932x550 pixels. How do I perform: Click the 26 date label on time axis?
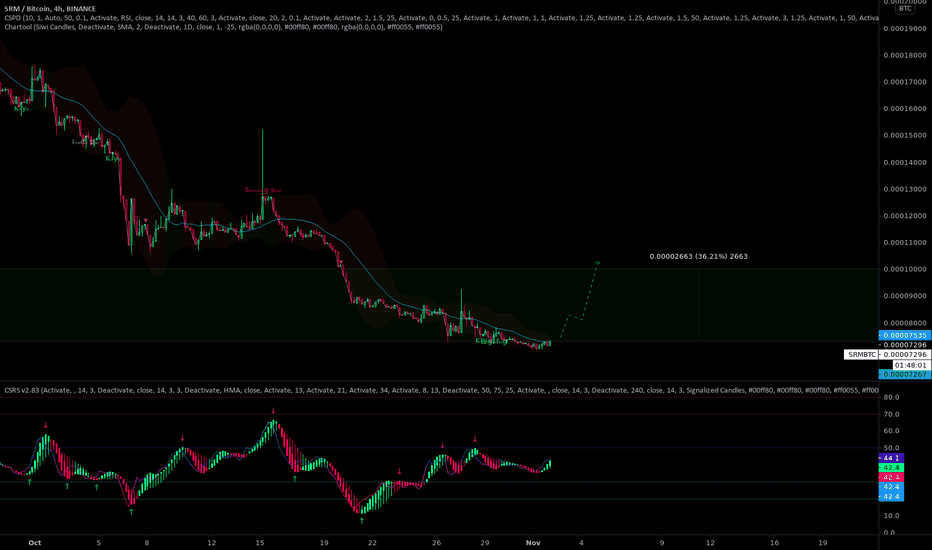[436, 542]
